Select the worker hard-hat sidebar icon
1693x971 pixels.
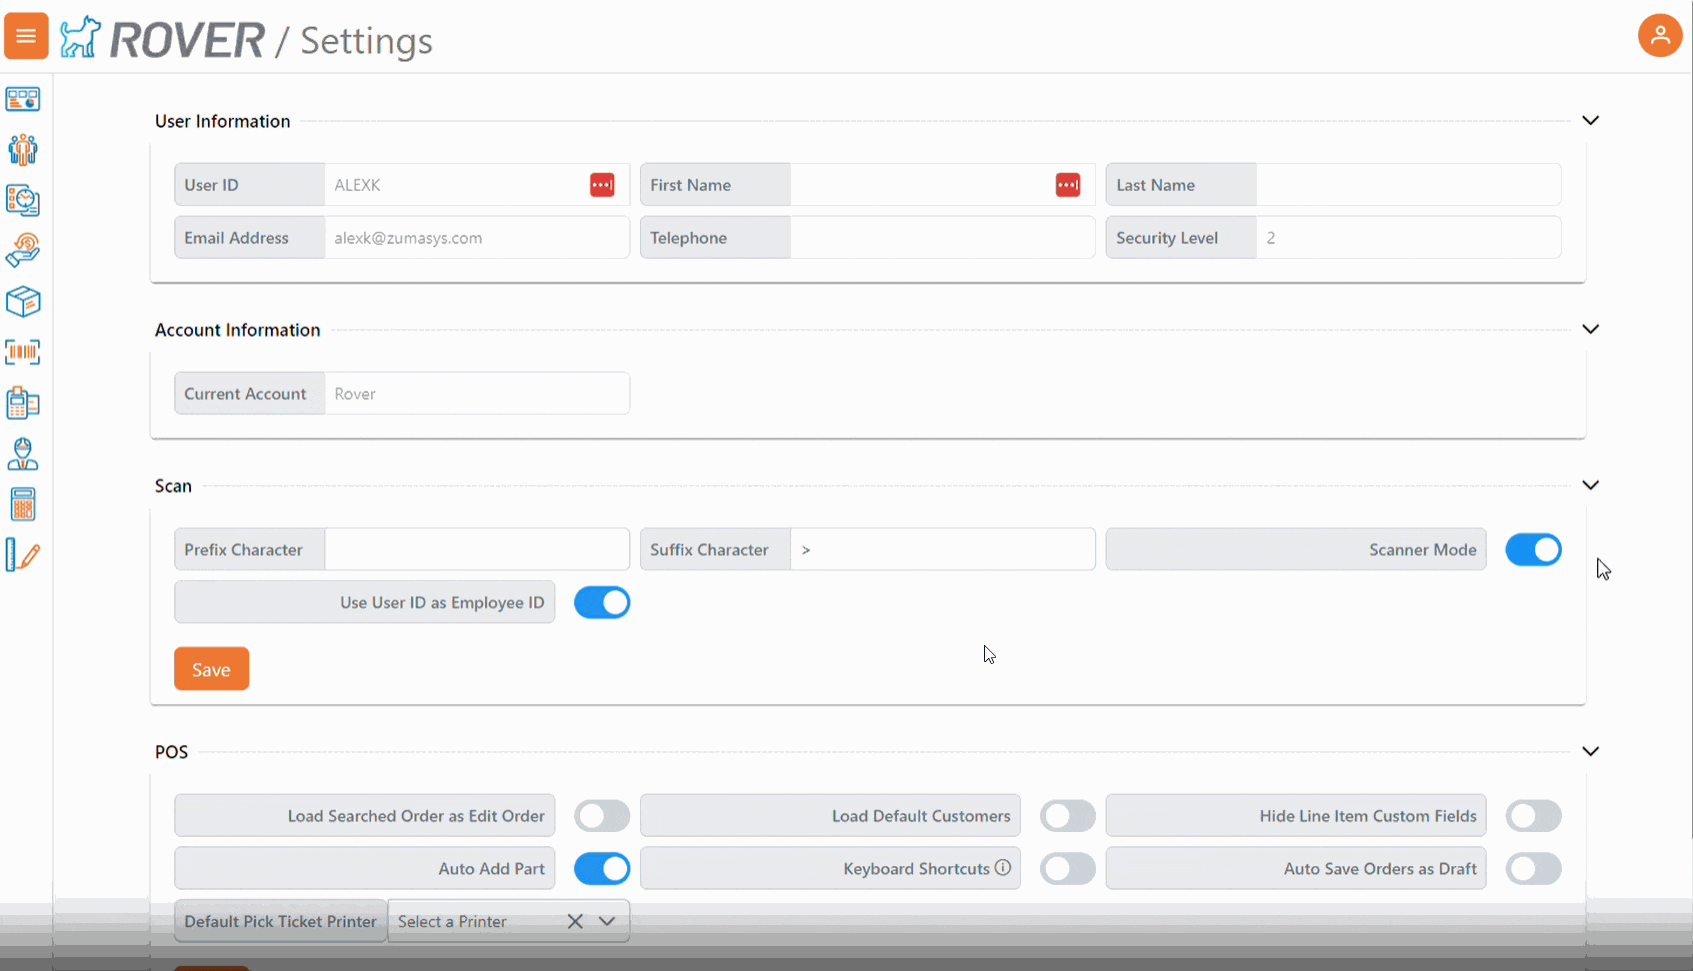[x=23, y=454]
